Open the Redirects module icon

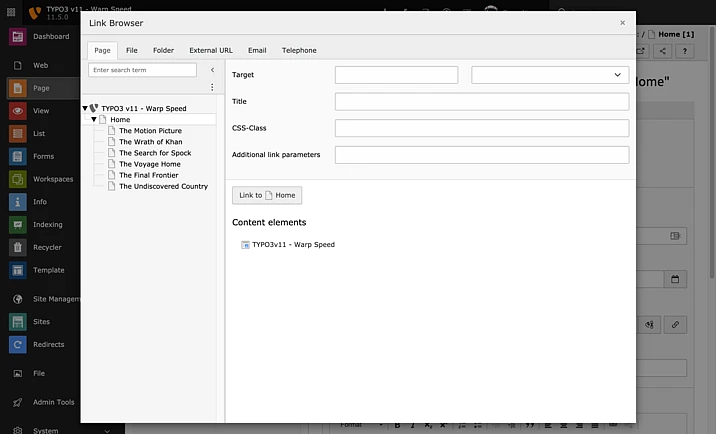17,344
